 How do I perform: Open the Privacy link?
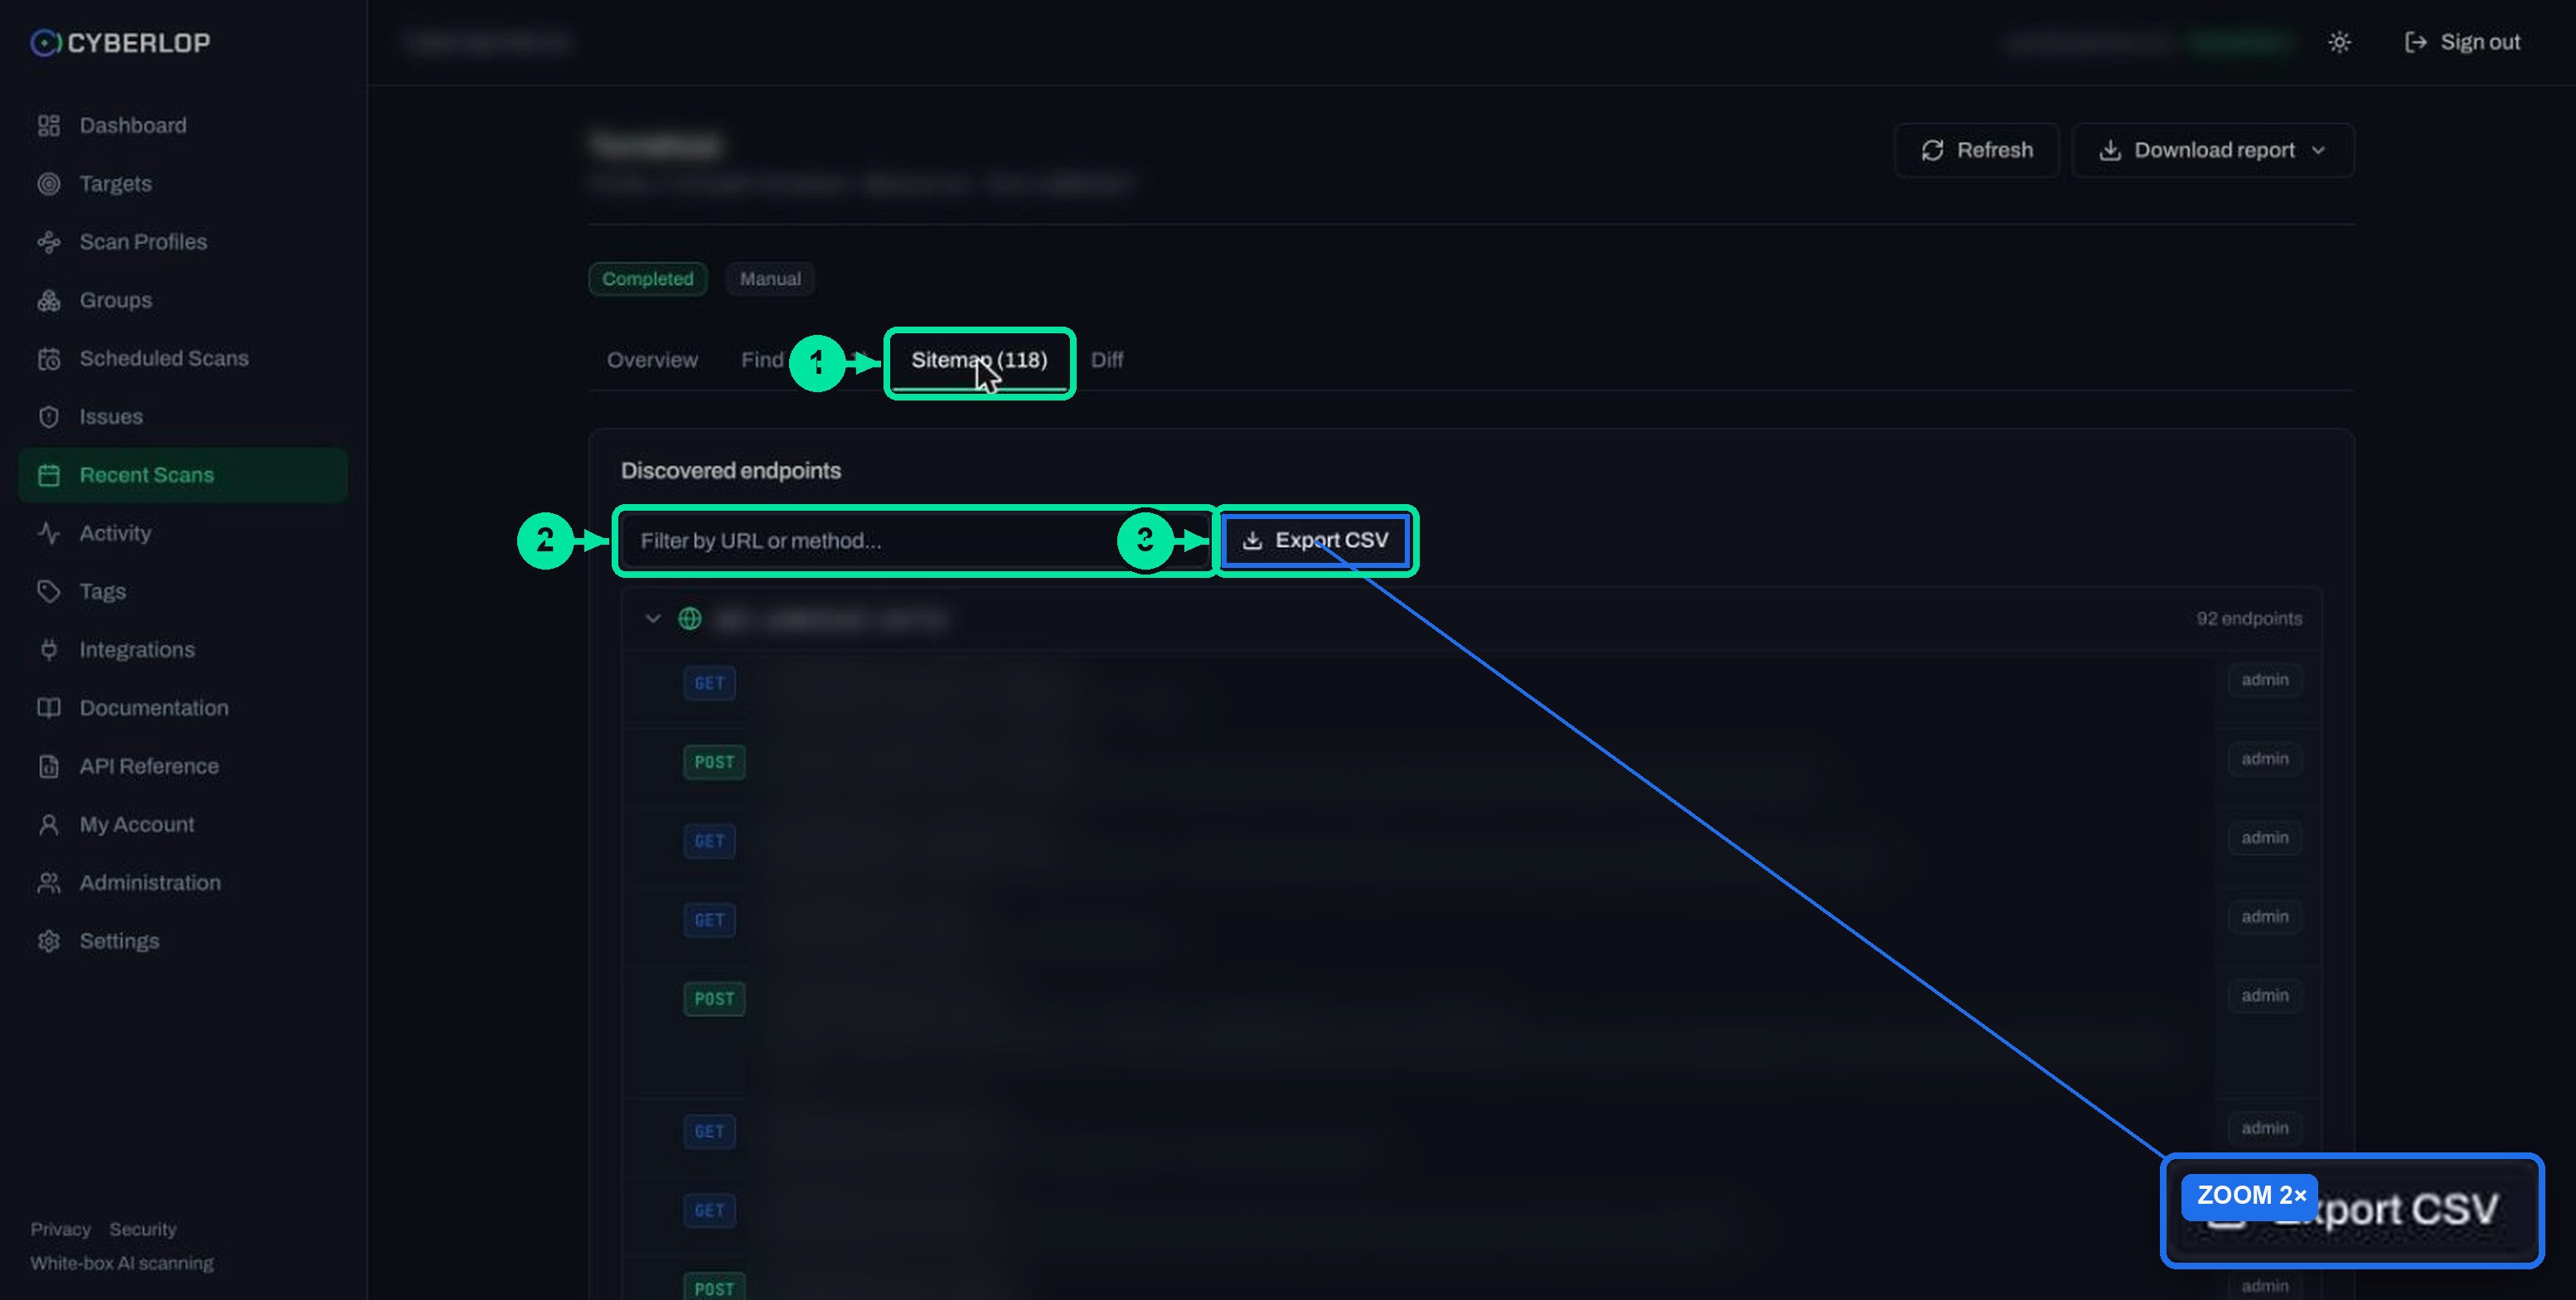click(60, 1229)
